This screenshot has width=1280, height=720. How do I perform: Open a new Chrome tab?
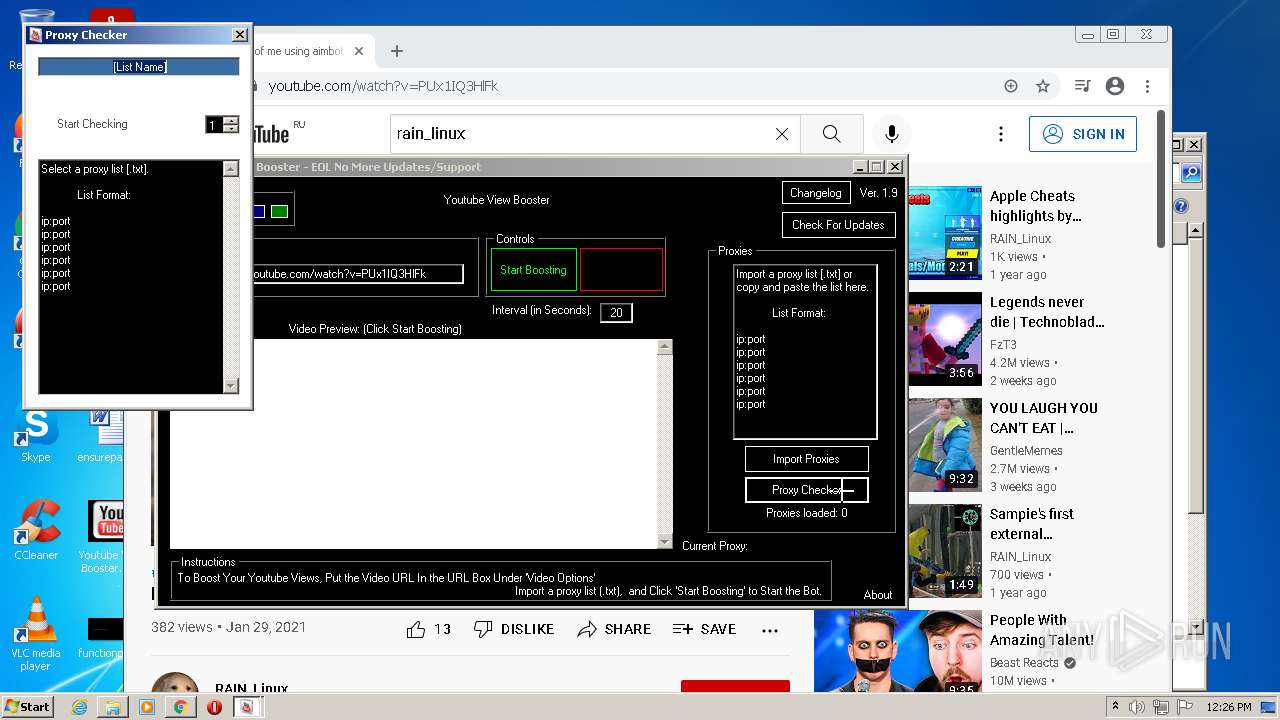click(x=397, y=51)
